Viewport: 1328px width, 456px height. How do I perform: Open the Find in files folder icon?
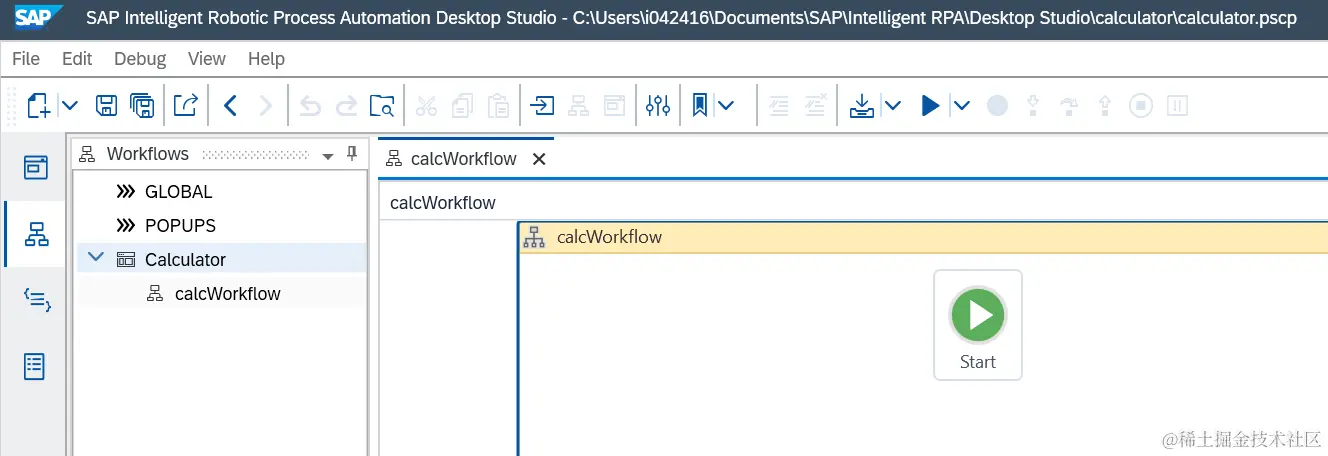click(x=382, y=105)
